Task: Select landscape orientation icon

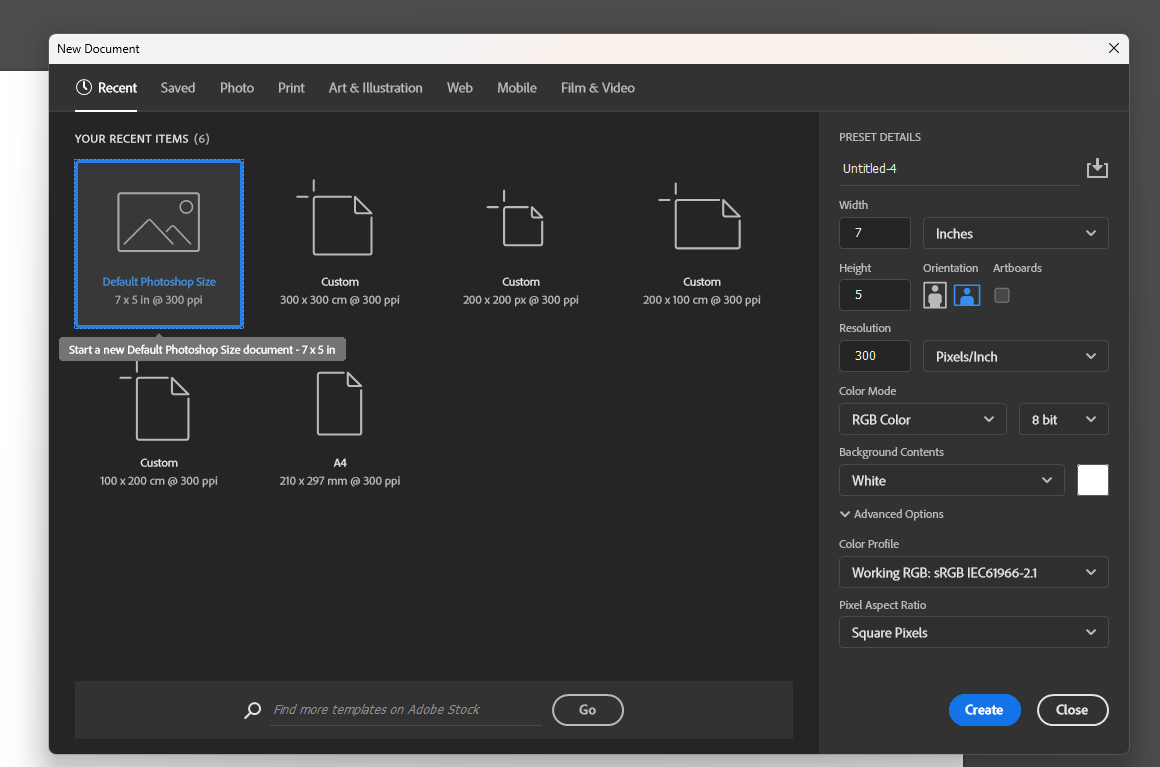Action: [966, 295]
